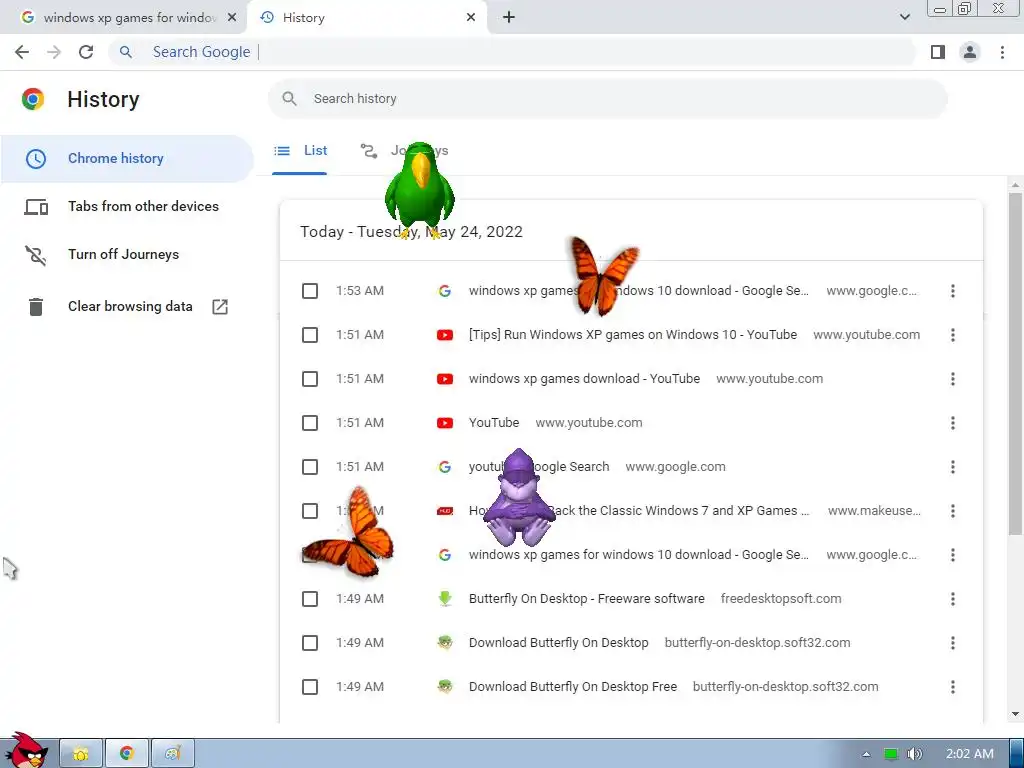
Task: Open Chrome's three-dot main menu
Action: (x=1002, y=52)
